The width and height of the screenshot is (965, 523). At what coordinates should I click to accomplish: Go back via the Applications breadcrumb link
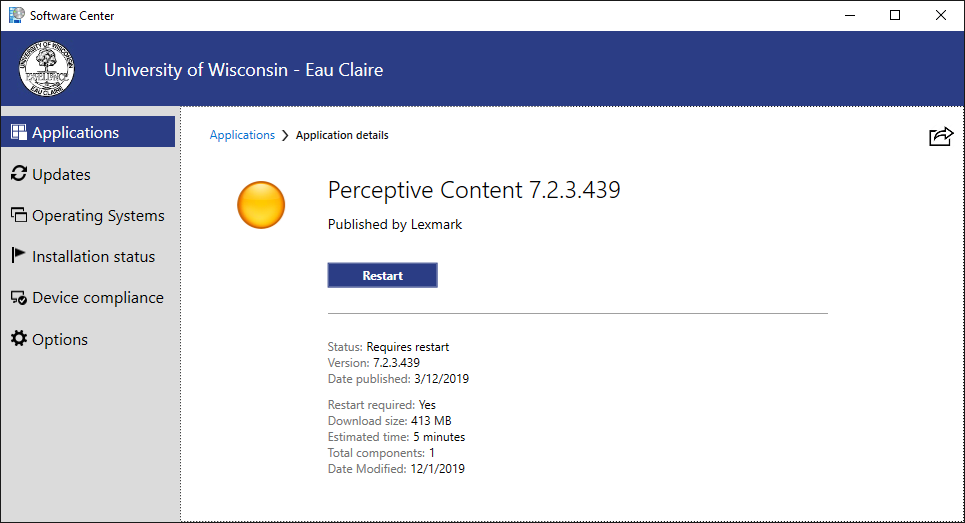[x=242, y=135]
